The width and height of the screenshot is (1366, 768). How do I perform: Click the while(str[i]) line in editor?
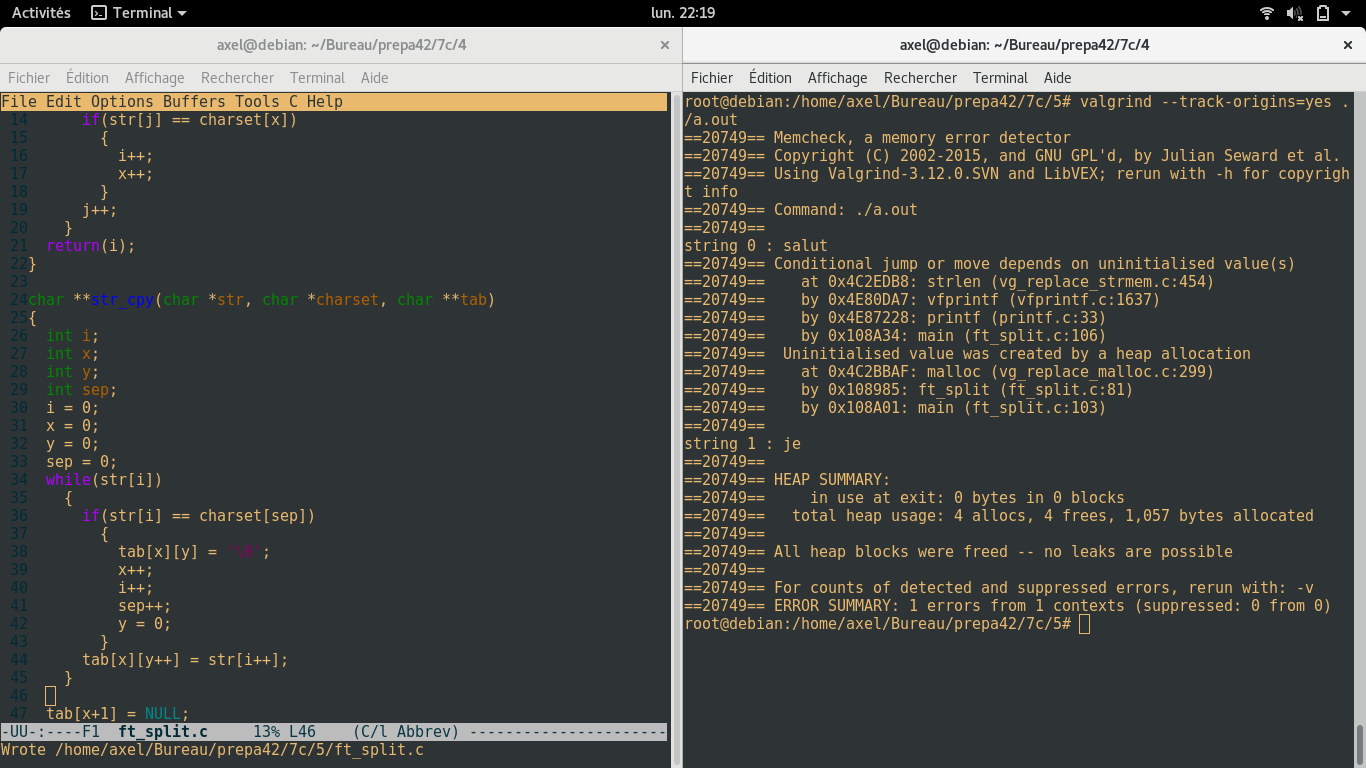point(104,480)
